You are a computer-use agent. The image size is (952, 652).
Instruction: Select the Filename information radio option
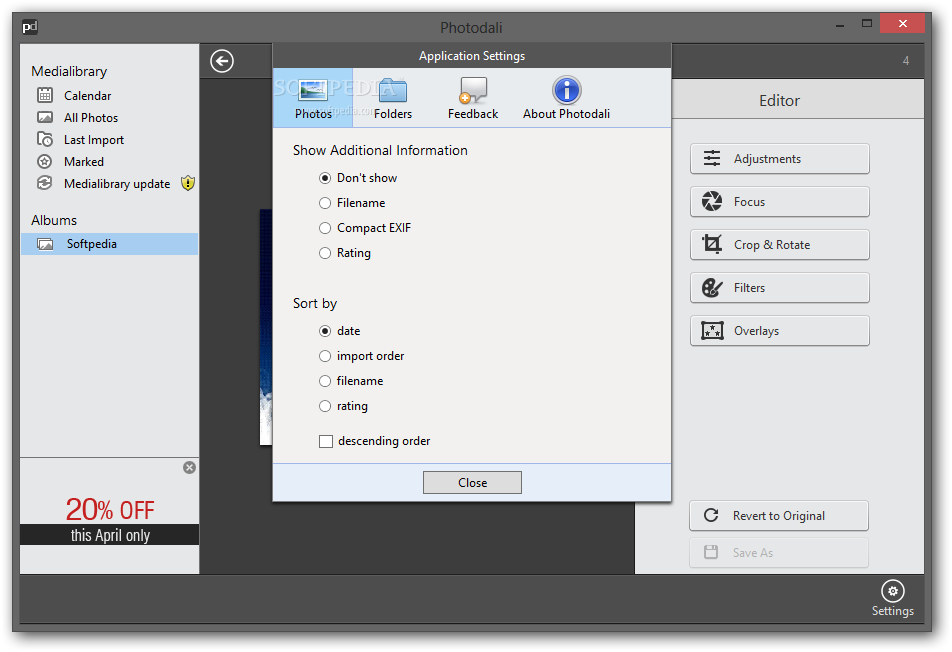[325, 203]
